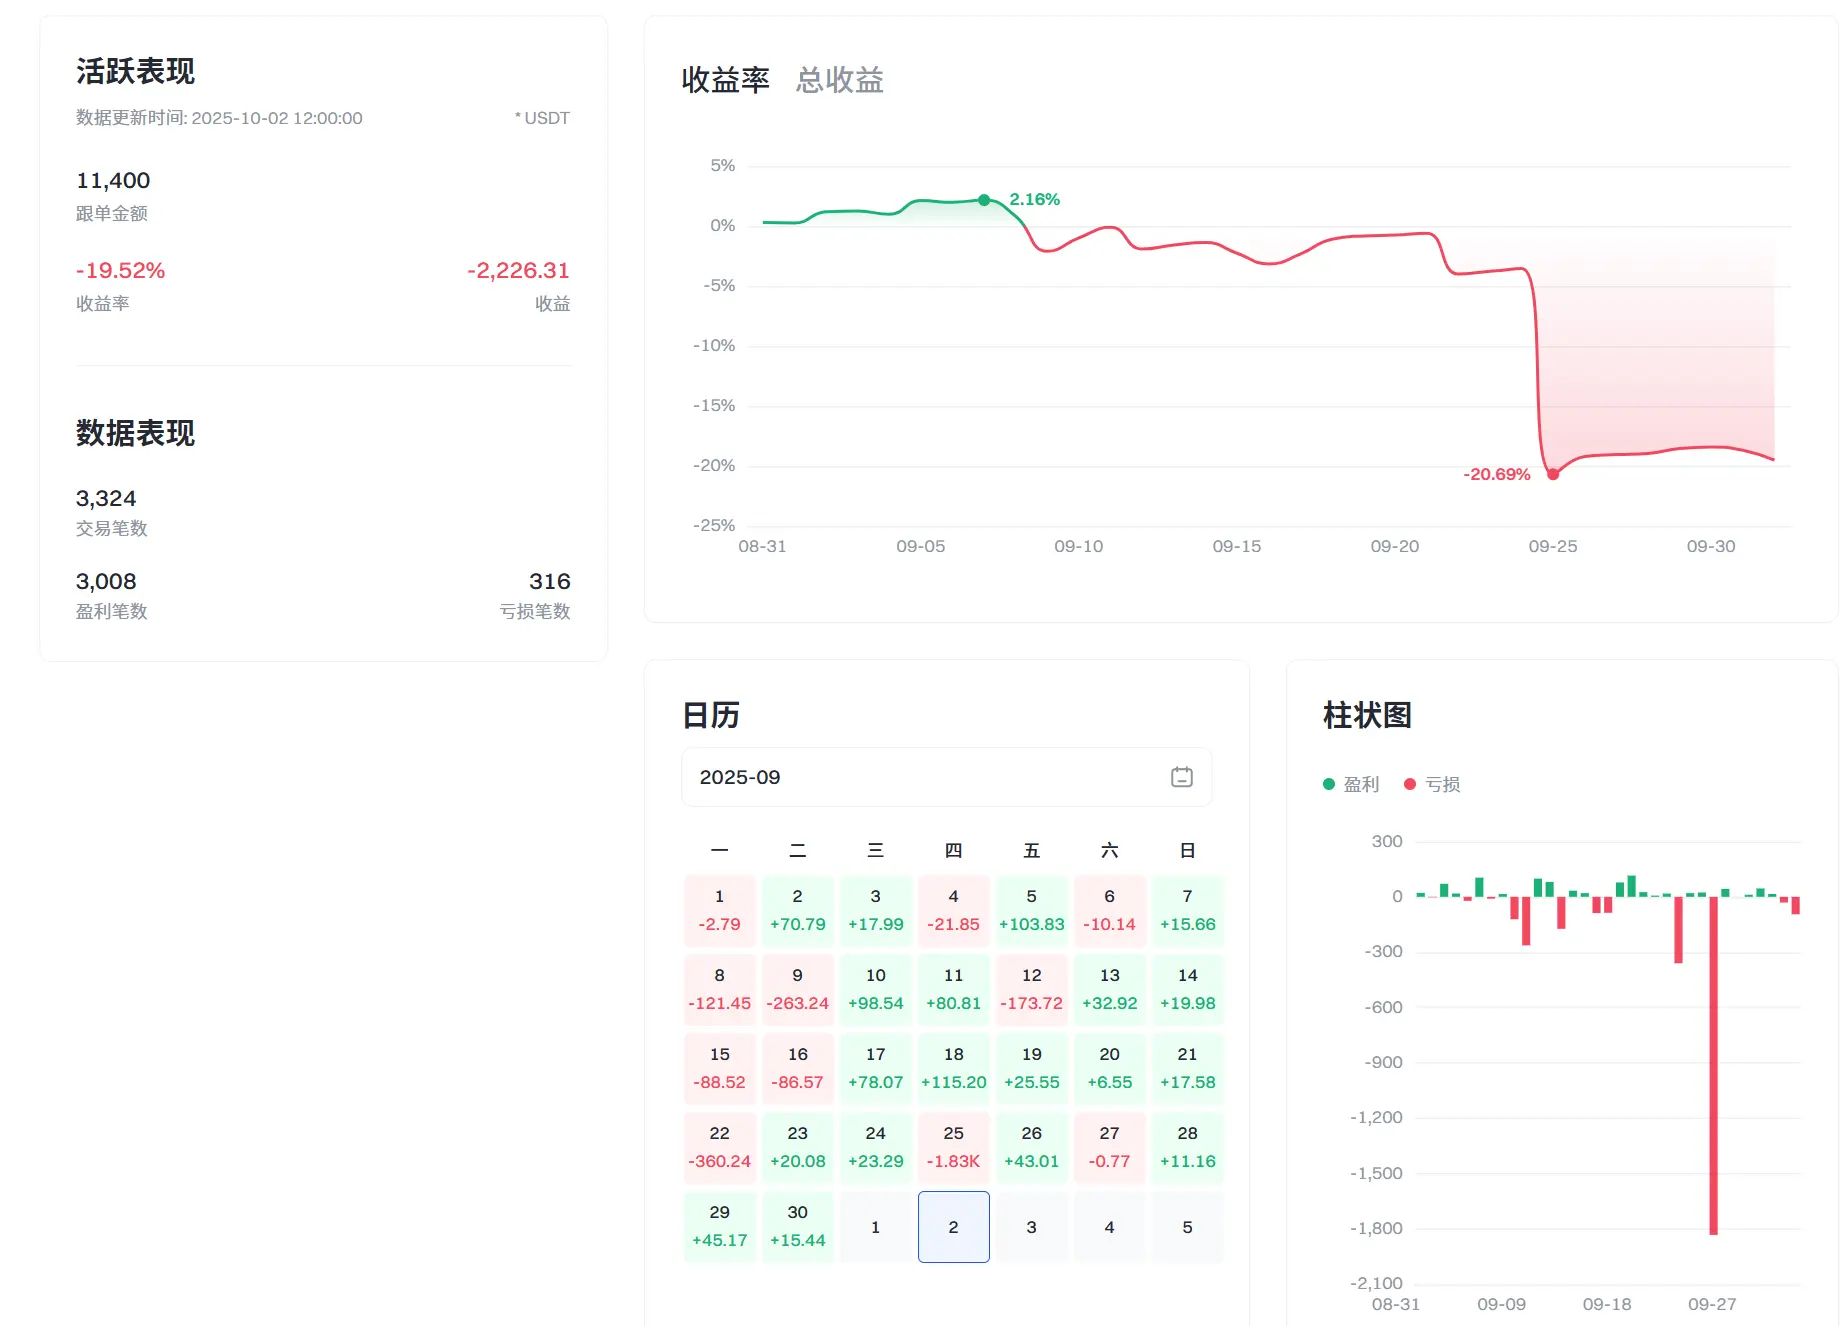The width and height of the screenshot is (1848, 1326).
Task: Select September 25 cell showing -1.83K
Action: coord(954,1148)
